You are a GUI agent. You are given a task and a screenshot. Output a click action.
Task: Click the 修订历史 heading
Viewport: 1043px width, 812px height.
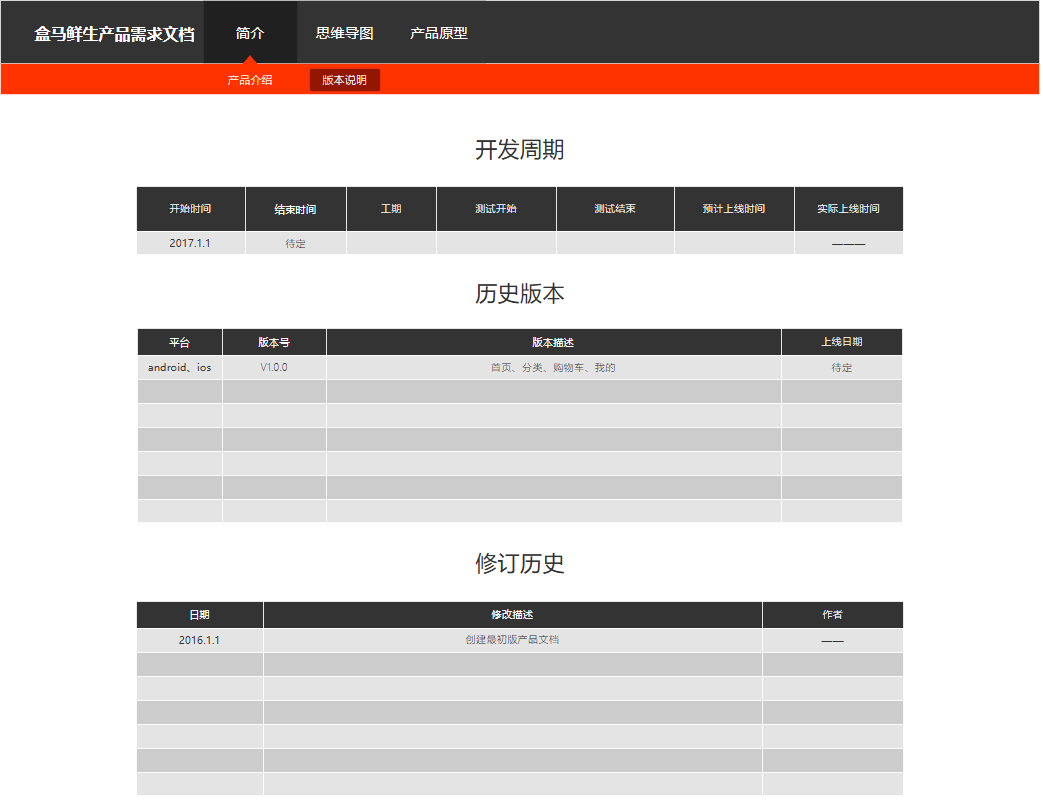(520, 563)
